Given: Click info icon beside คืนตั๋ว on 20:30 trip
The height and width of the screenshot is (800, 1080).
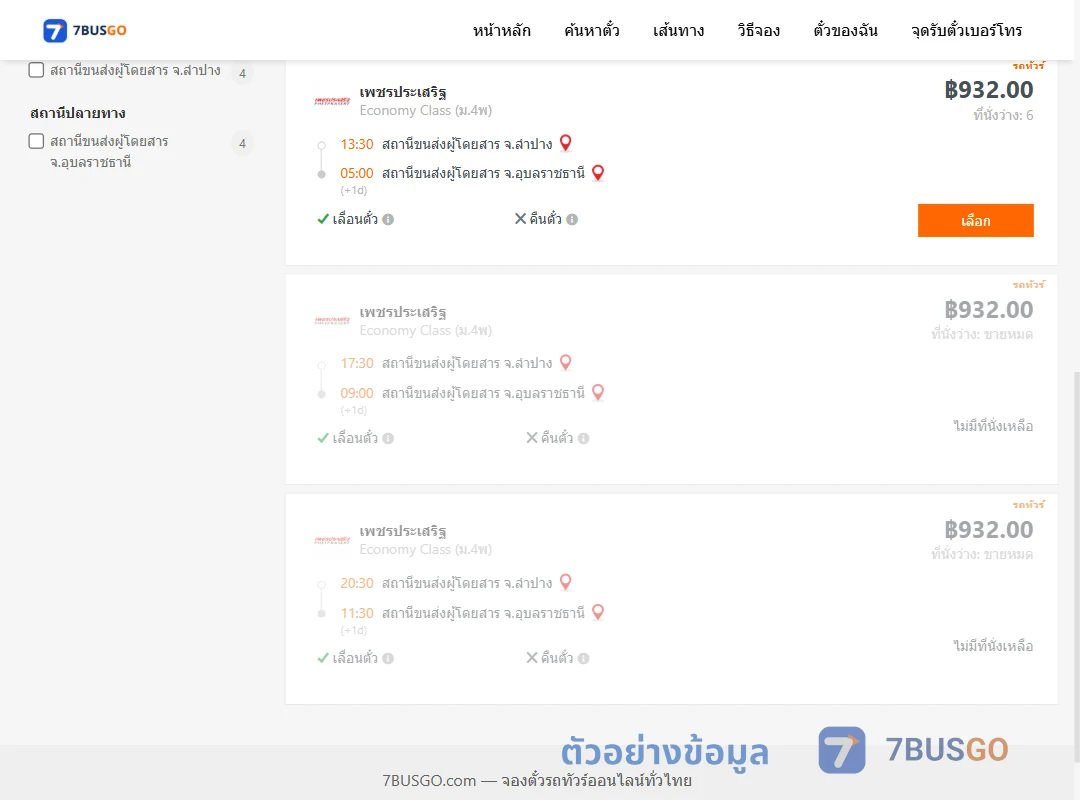Looking at the screenshot, I should pyautogui.click(x=583, y=659).
